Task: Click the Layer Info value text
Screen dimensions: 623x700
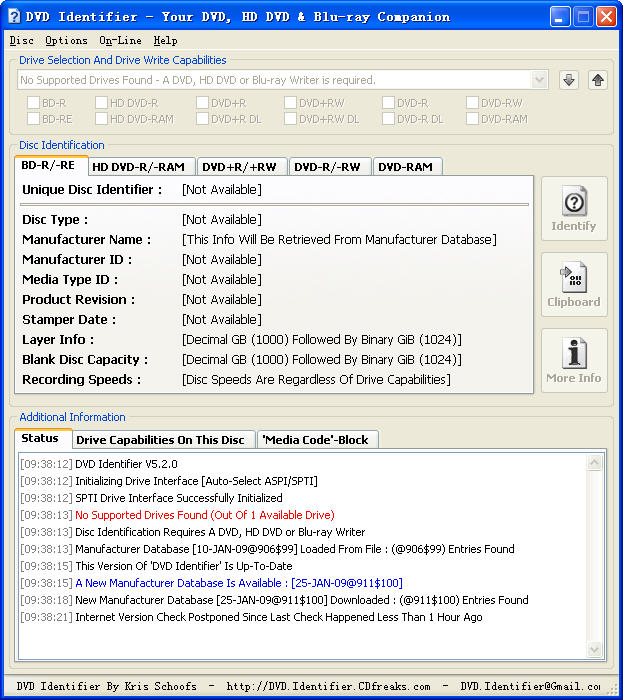Action: click(322, 340)
